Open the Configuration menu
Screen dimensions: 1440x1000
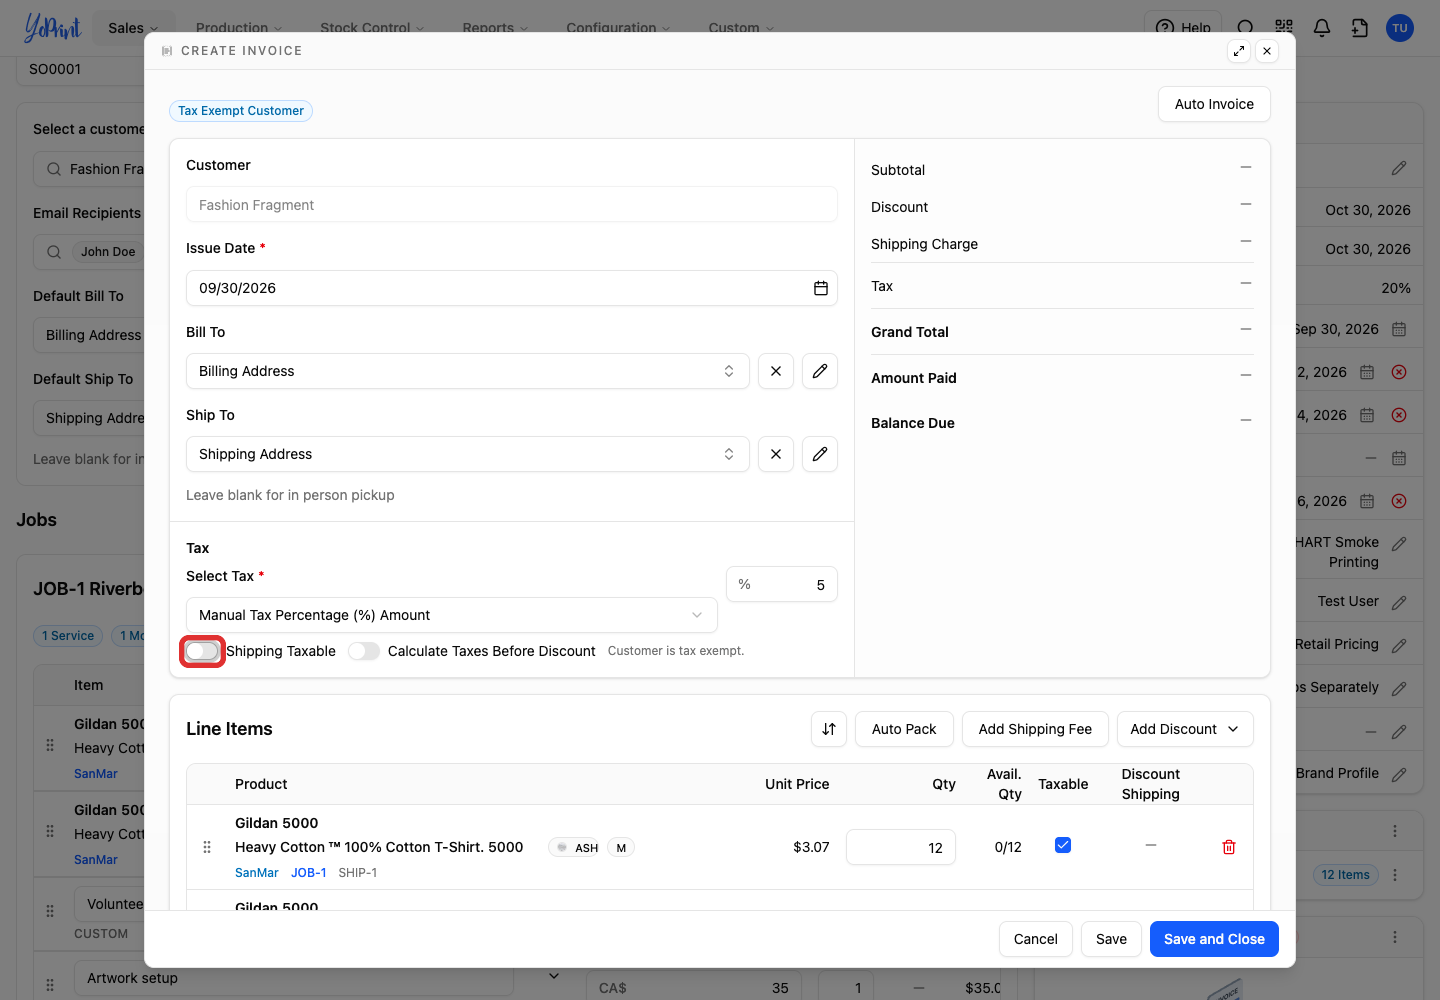point(618,28)
